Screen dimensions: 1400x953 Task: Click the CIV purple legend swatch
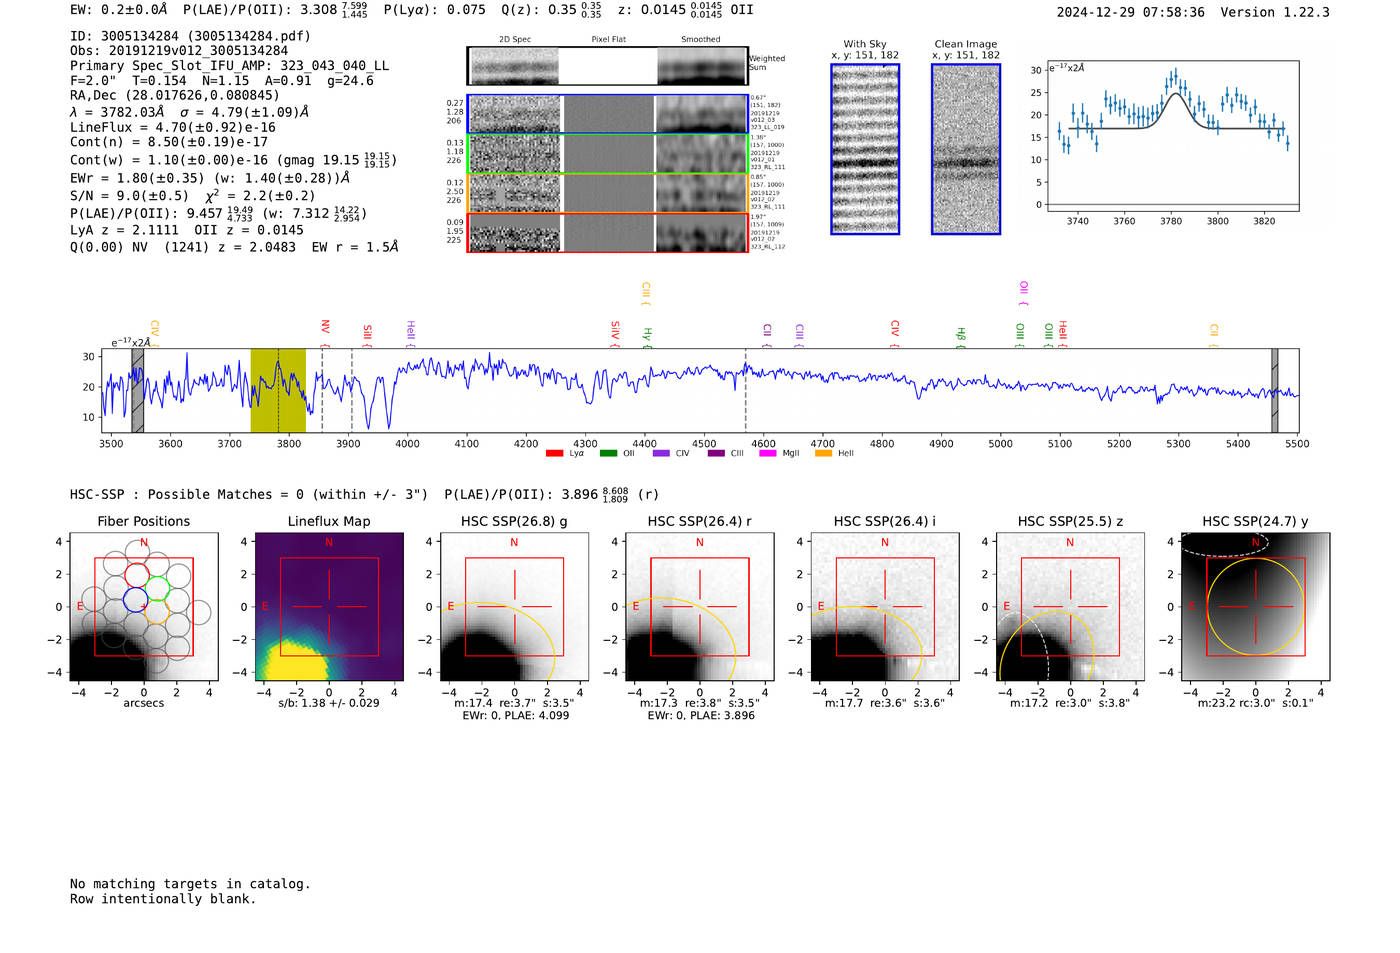pos(661,453)
